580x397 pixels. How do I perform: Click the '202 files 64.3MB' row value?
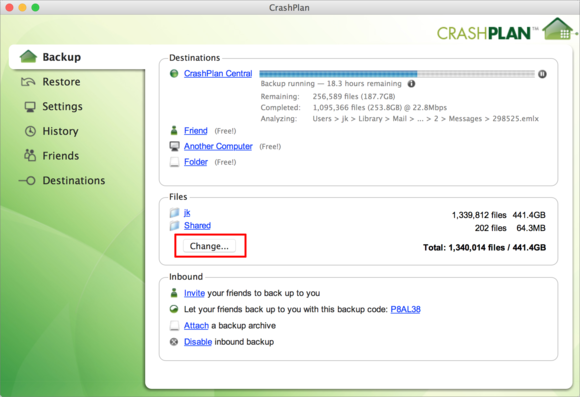(510, 228)
